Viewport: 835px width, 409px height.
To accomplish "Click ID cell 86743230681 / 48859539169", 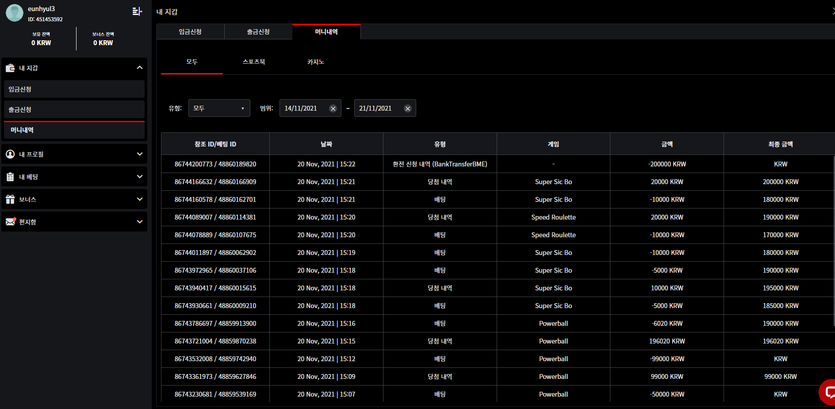I will point(215,394).
